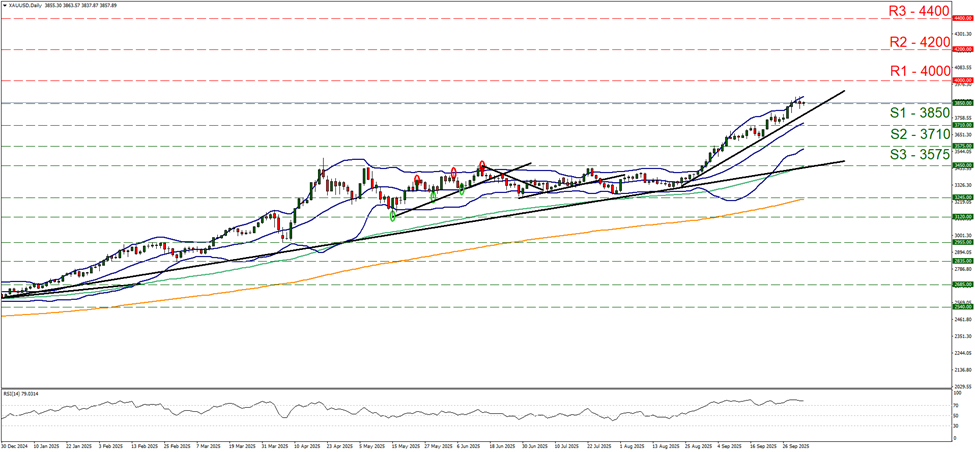Click the rightmost red circle marker on chart
This screenshot has width=975, height=452.
482,165
